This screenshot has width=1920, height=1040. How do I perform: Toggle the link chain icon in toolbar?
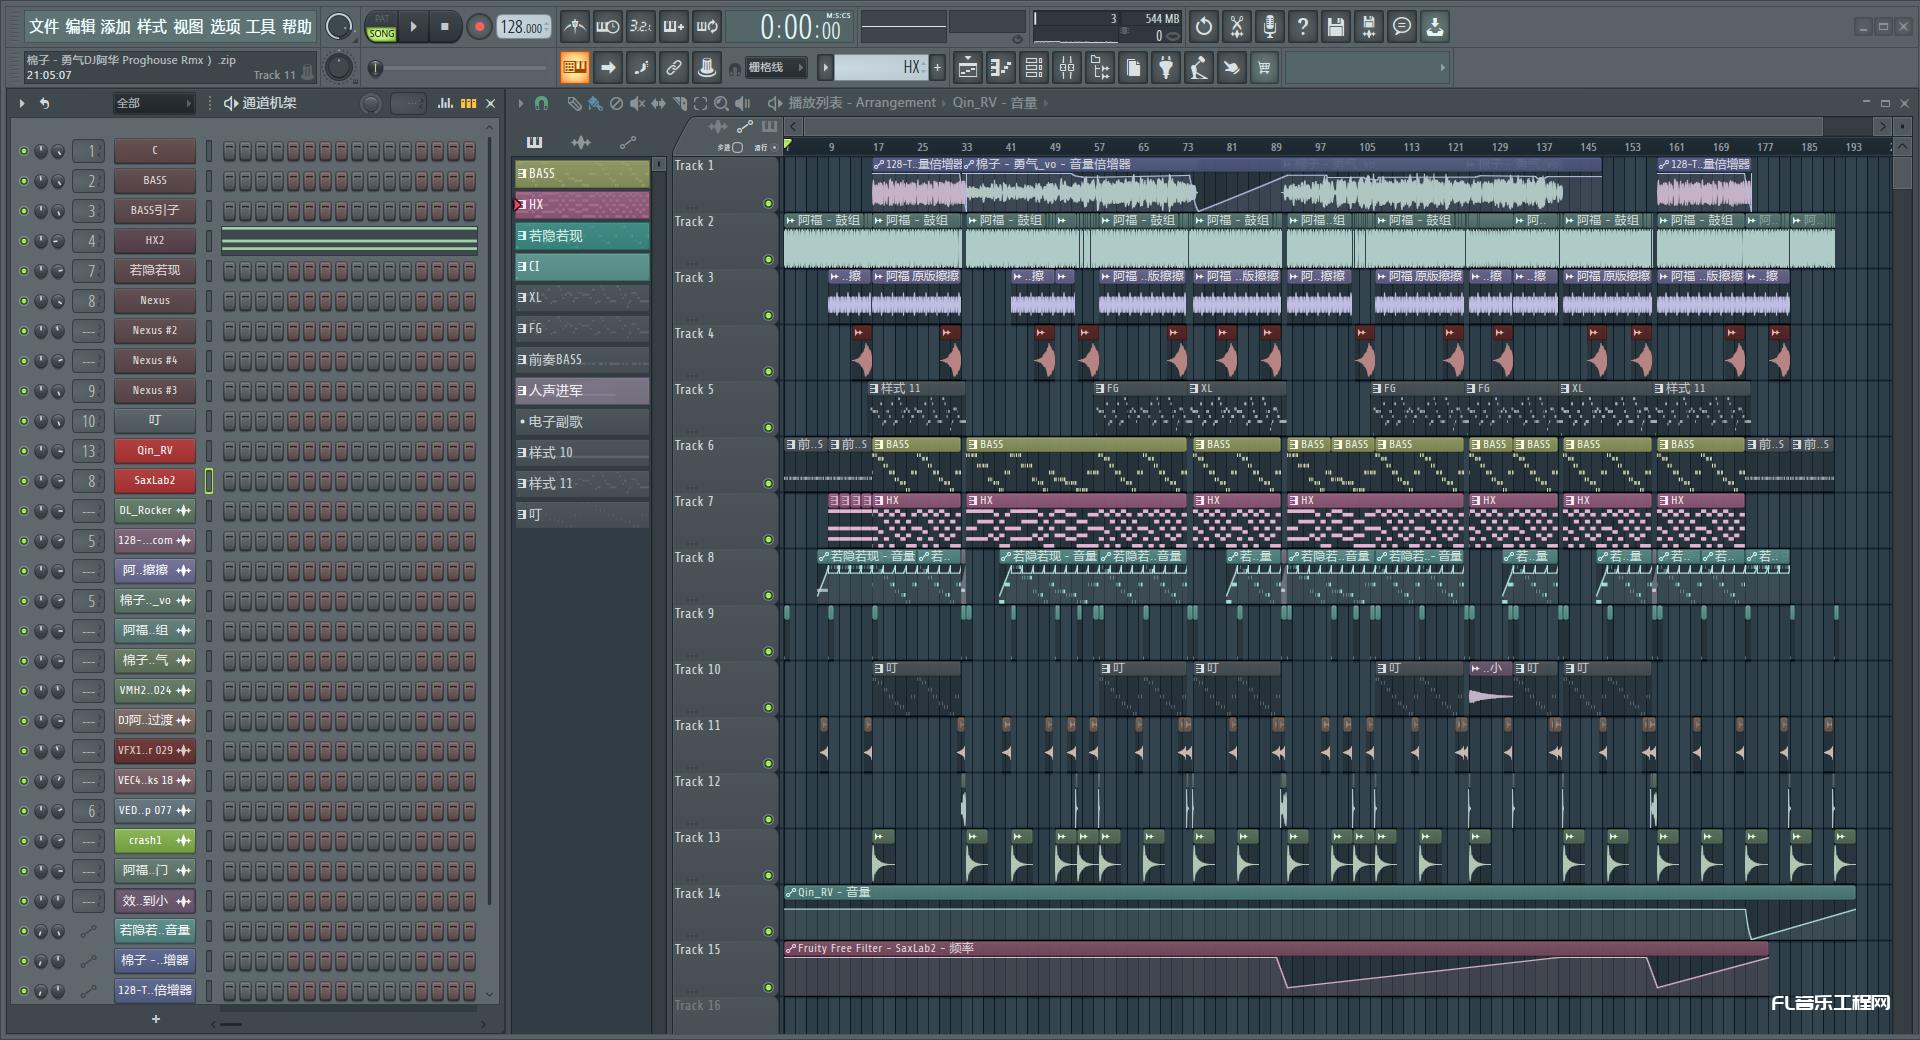tap(674, 68)
